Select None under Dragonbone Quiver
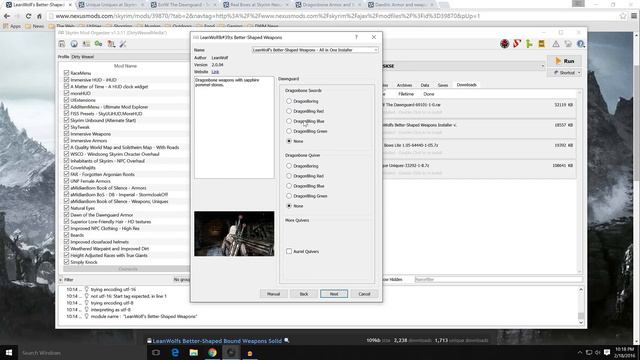The width and height of the screenshot is (640, 360). 289,206
